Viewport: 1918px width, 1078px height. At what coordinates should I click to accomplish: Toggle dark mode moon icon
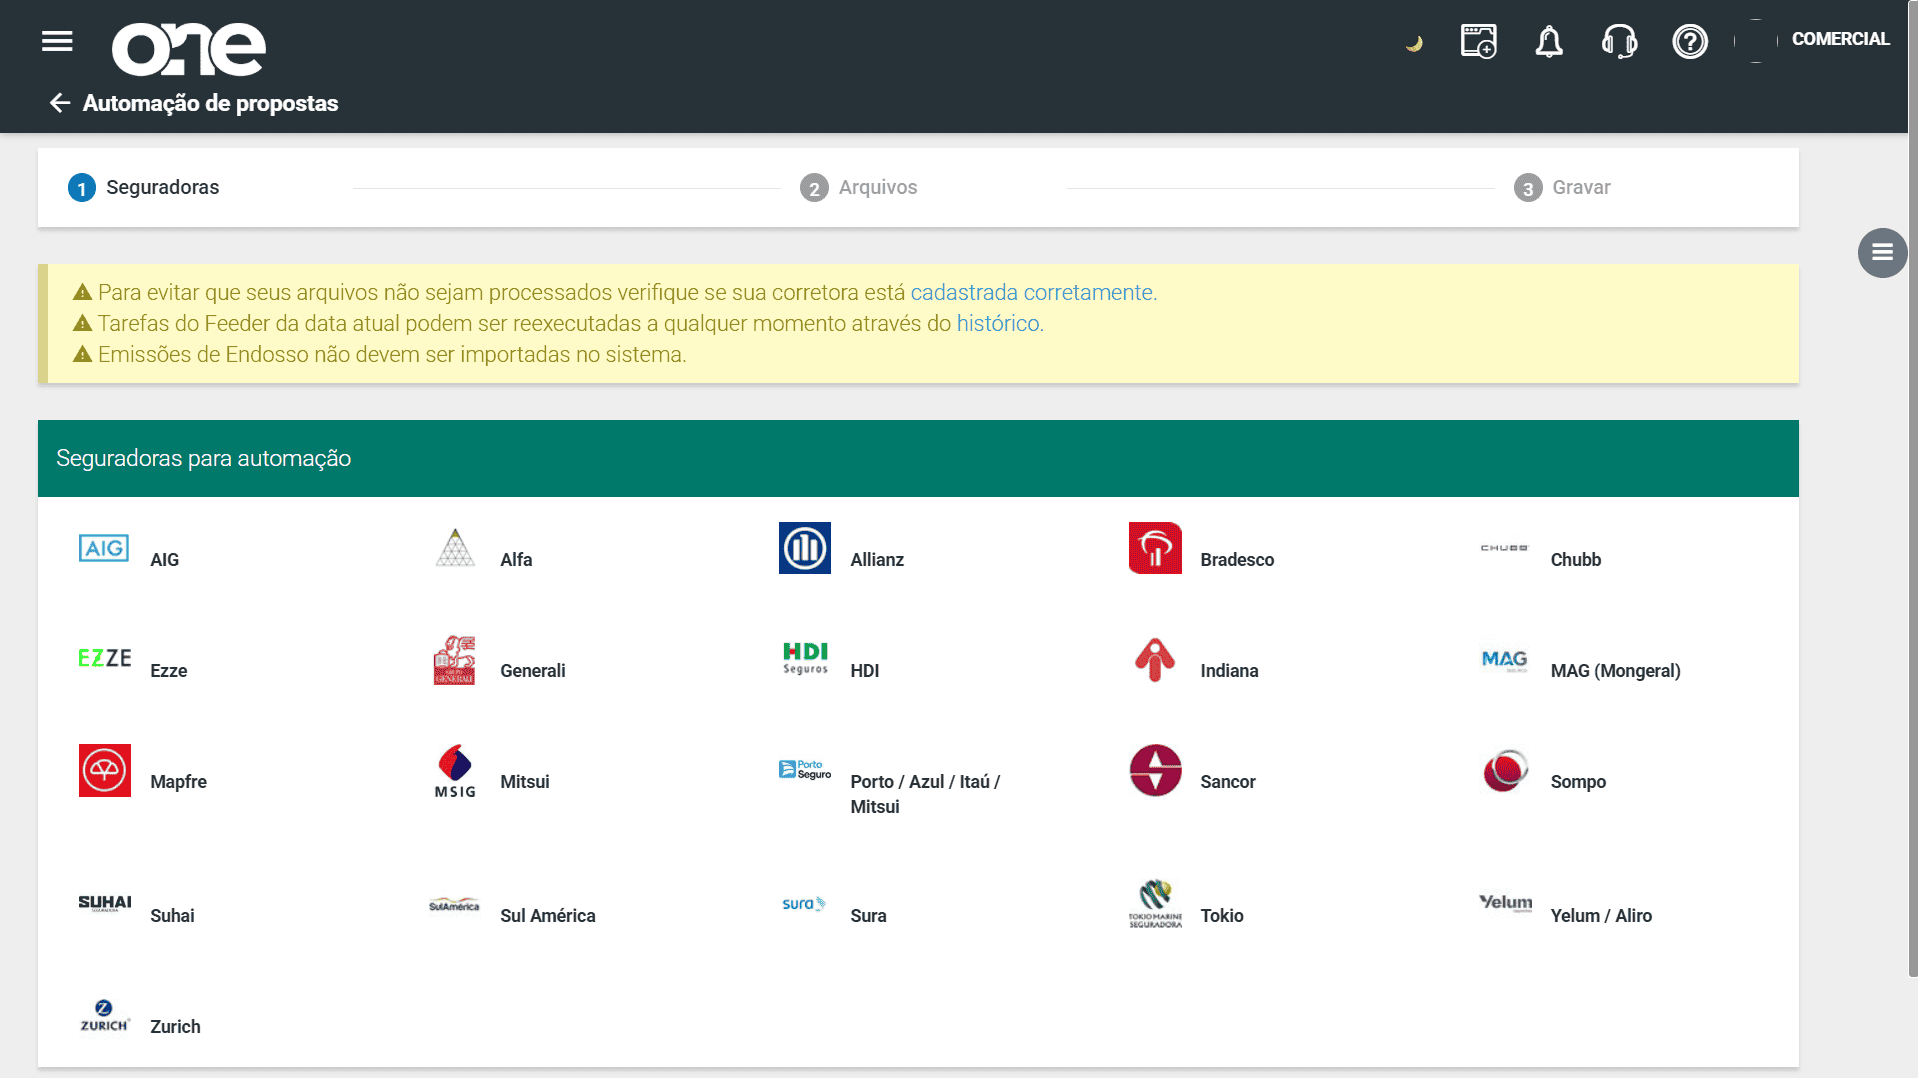pos(1414,43)
